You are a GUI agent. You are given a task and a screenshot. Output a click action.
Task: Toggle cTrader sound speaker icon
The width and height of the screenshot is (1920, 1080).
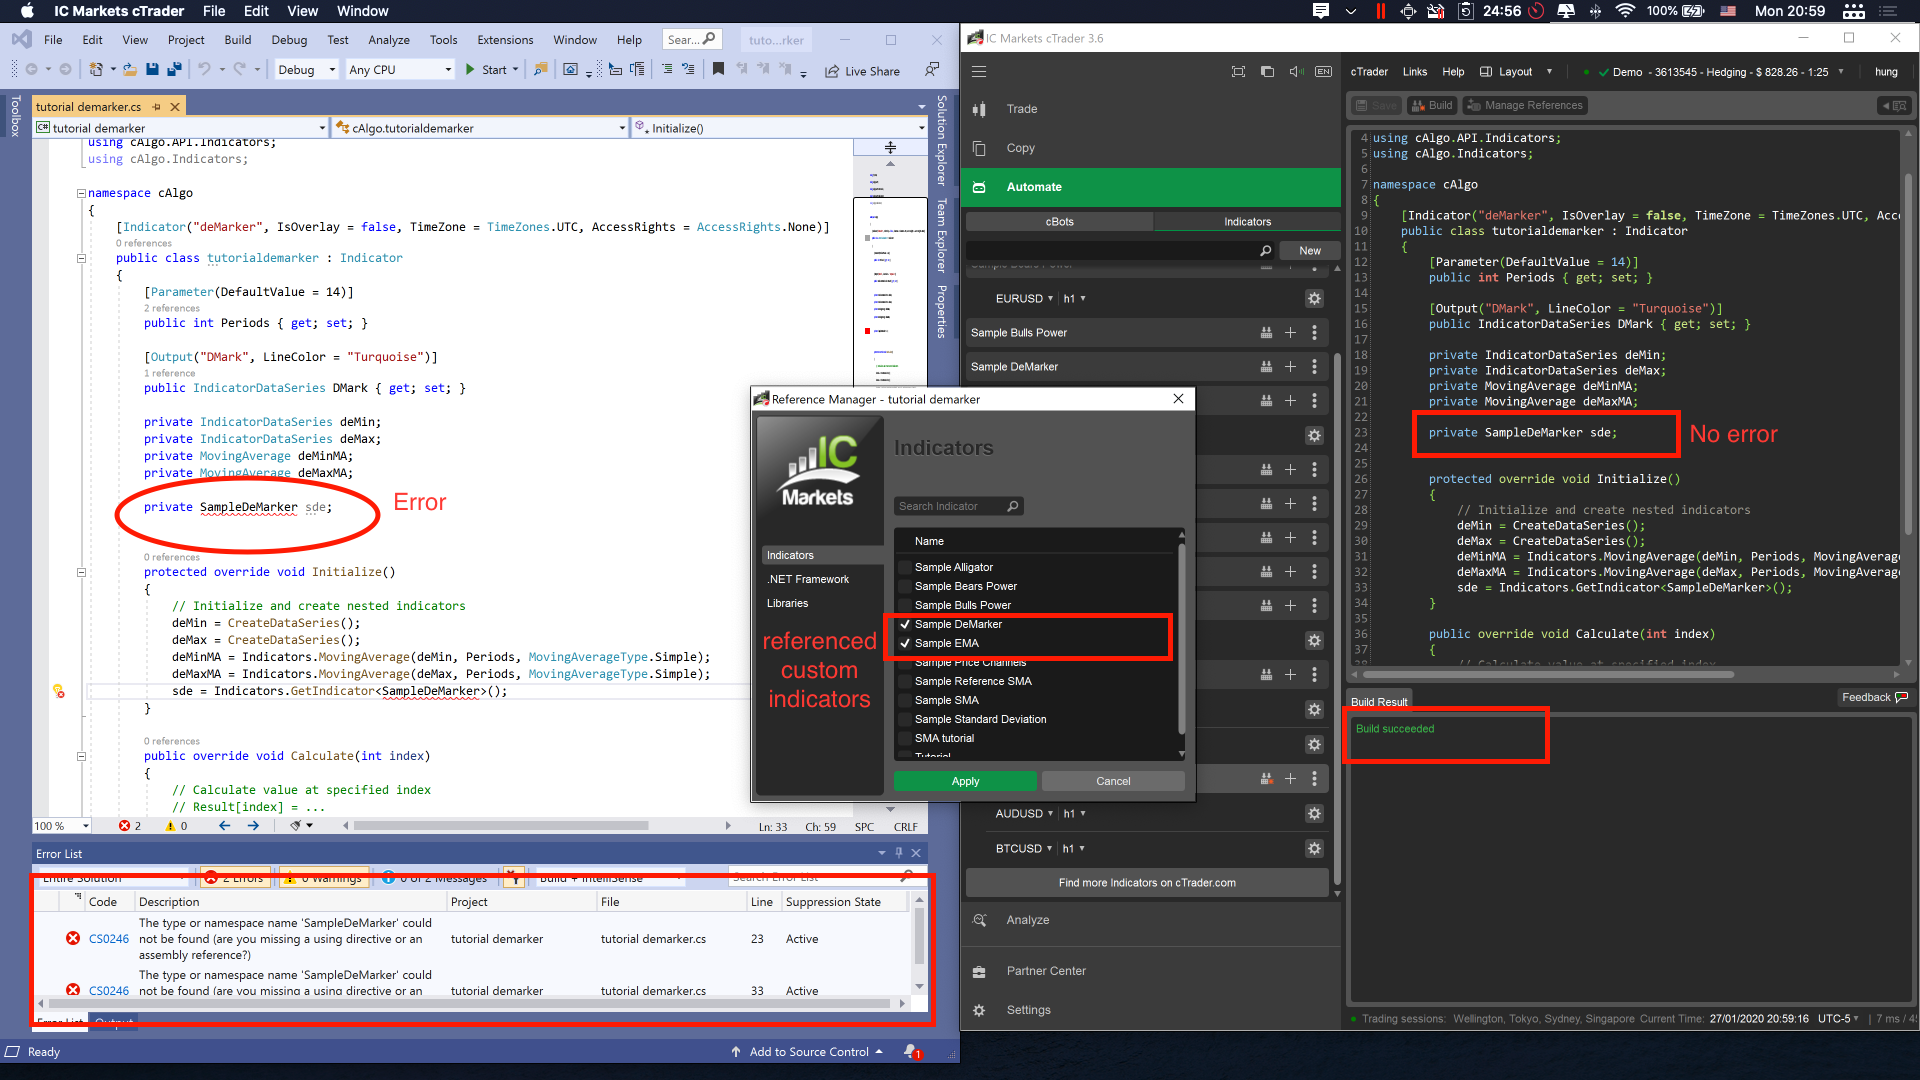[1296, 71]
